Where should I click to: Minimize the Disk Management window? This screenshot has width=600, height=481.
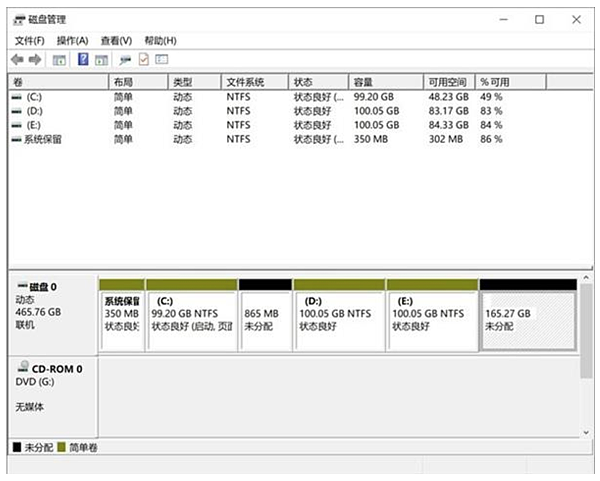click(504, 20)
